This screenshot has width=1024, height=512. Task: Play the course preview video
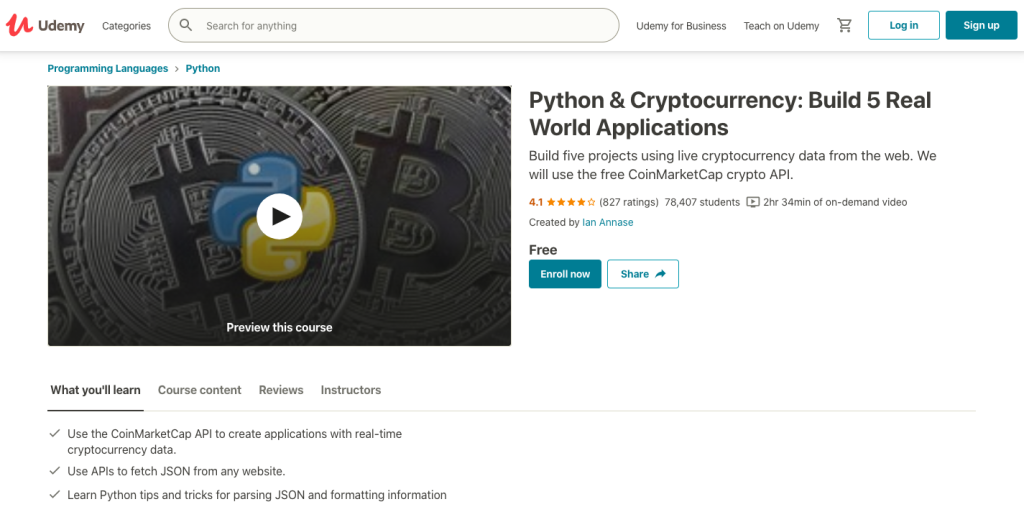279,216
